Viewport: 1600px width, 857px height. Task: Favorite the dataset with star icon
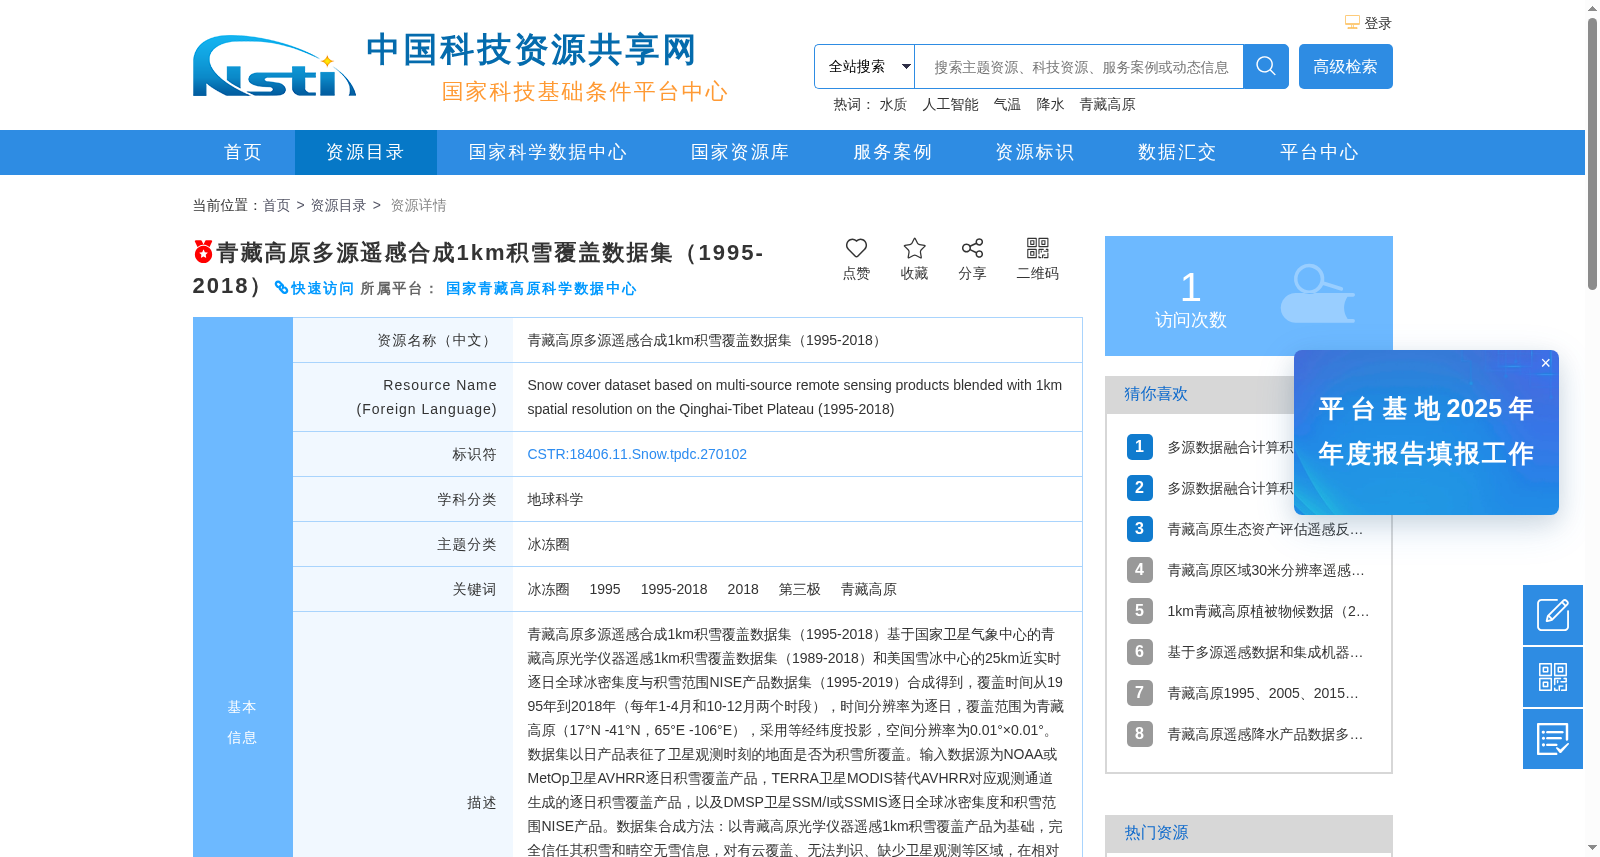914,248
